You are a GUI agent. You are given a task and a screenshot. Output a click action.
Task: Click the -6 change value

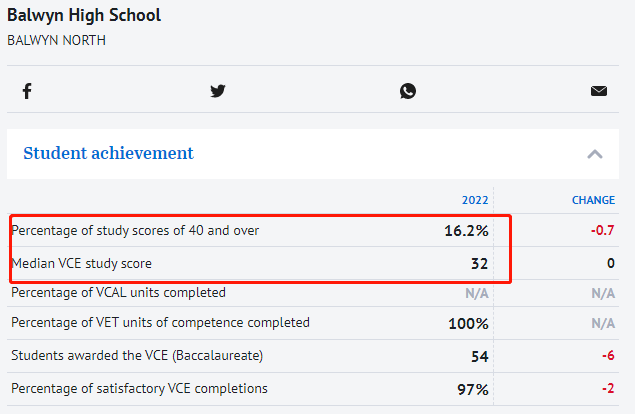(x=608, y=356)
